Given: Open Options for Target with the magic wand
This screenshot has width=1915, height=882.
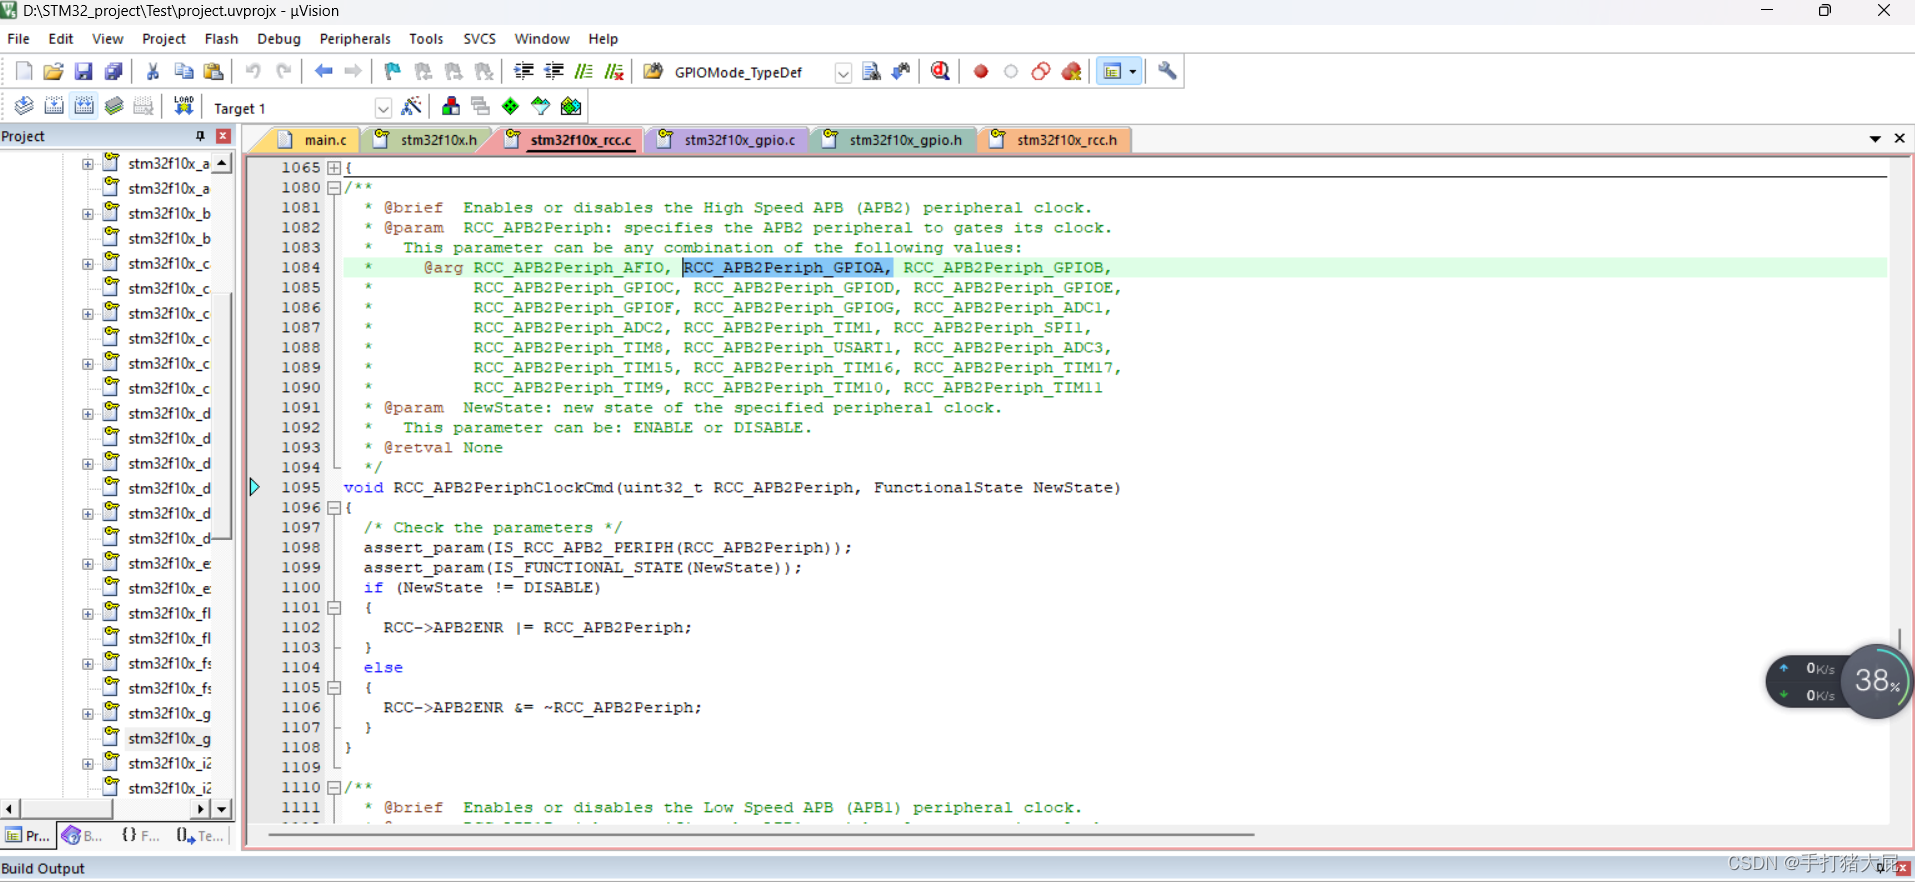Looking at the screenshot, I should (411, 106).
